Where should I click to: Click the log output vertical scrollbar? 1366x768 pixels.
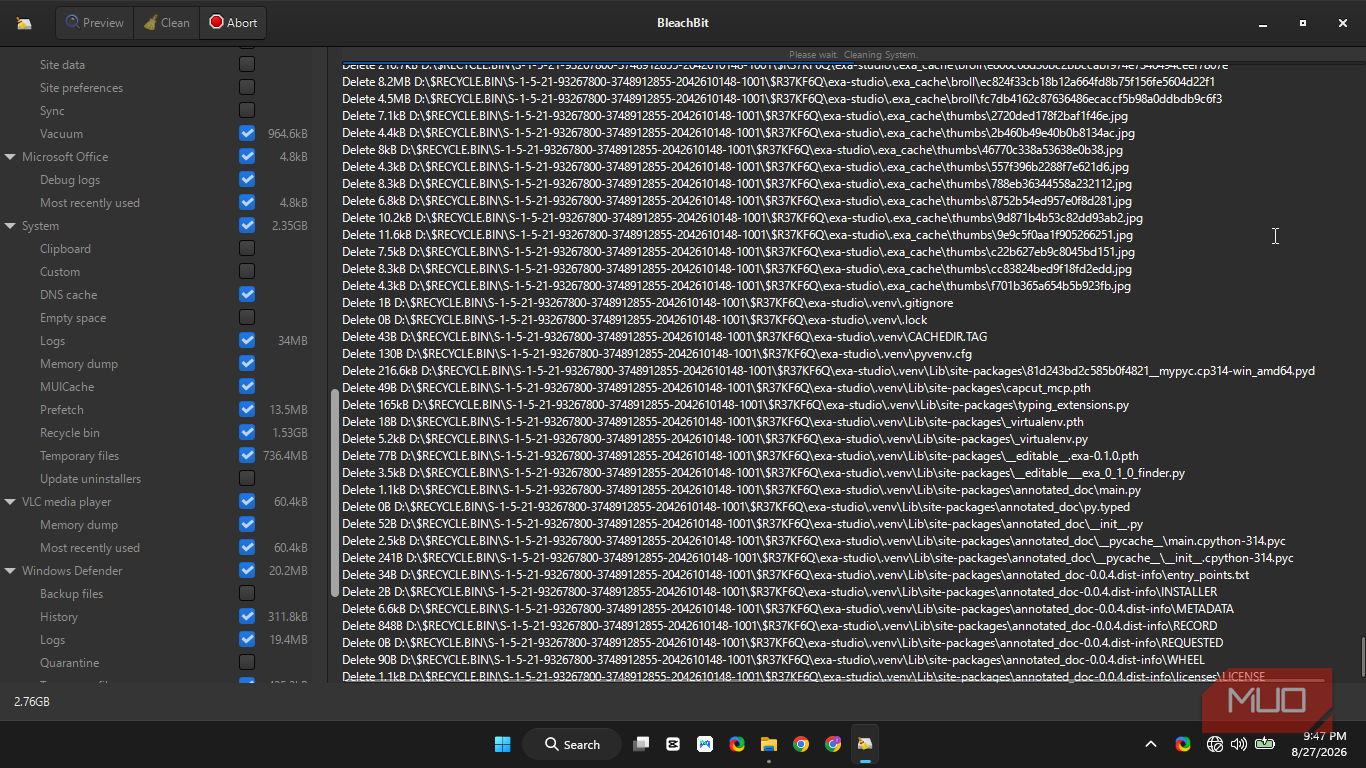[1361, 656]
